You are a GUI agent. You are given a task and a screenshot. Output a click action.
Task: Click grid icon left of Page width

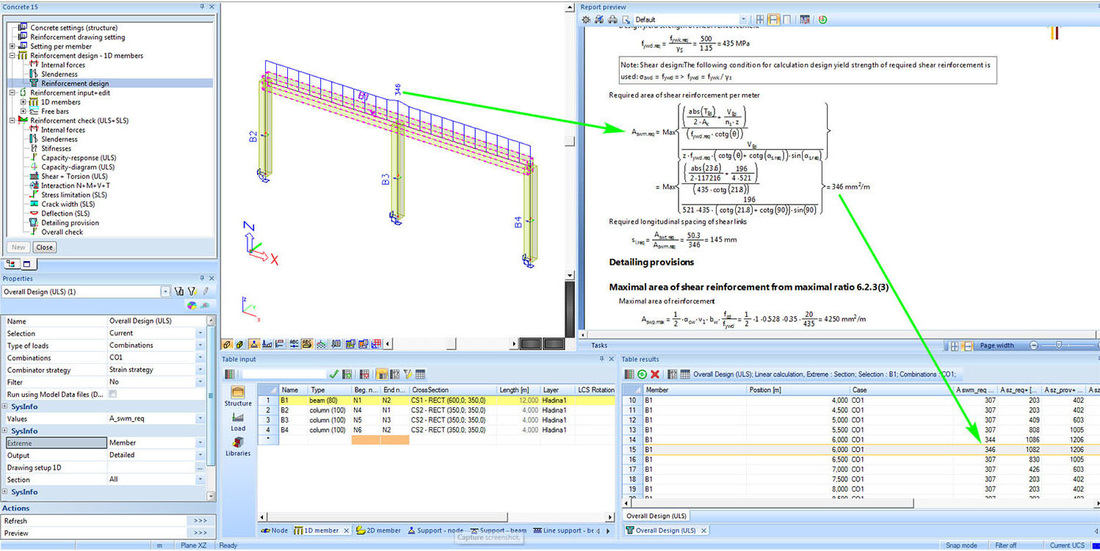(x=954, y=345)
